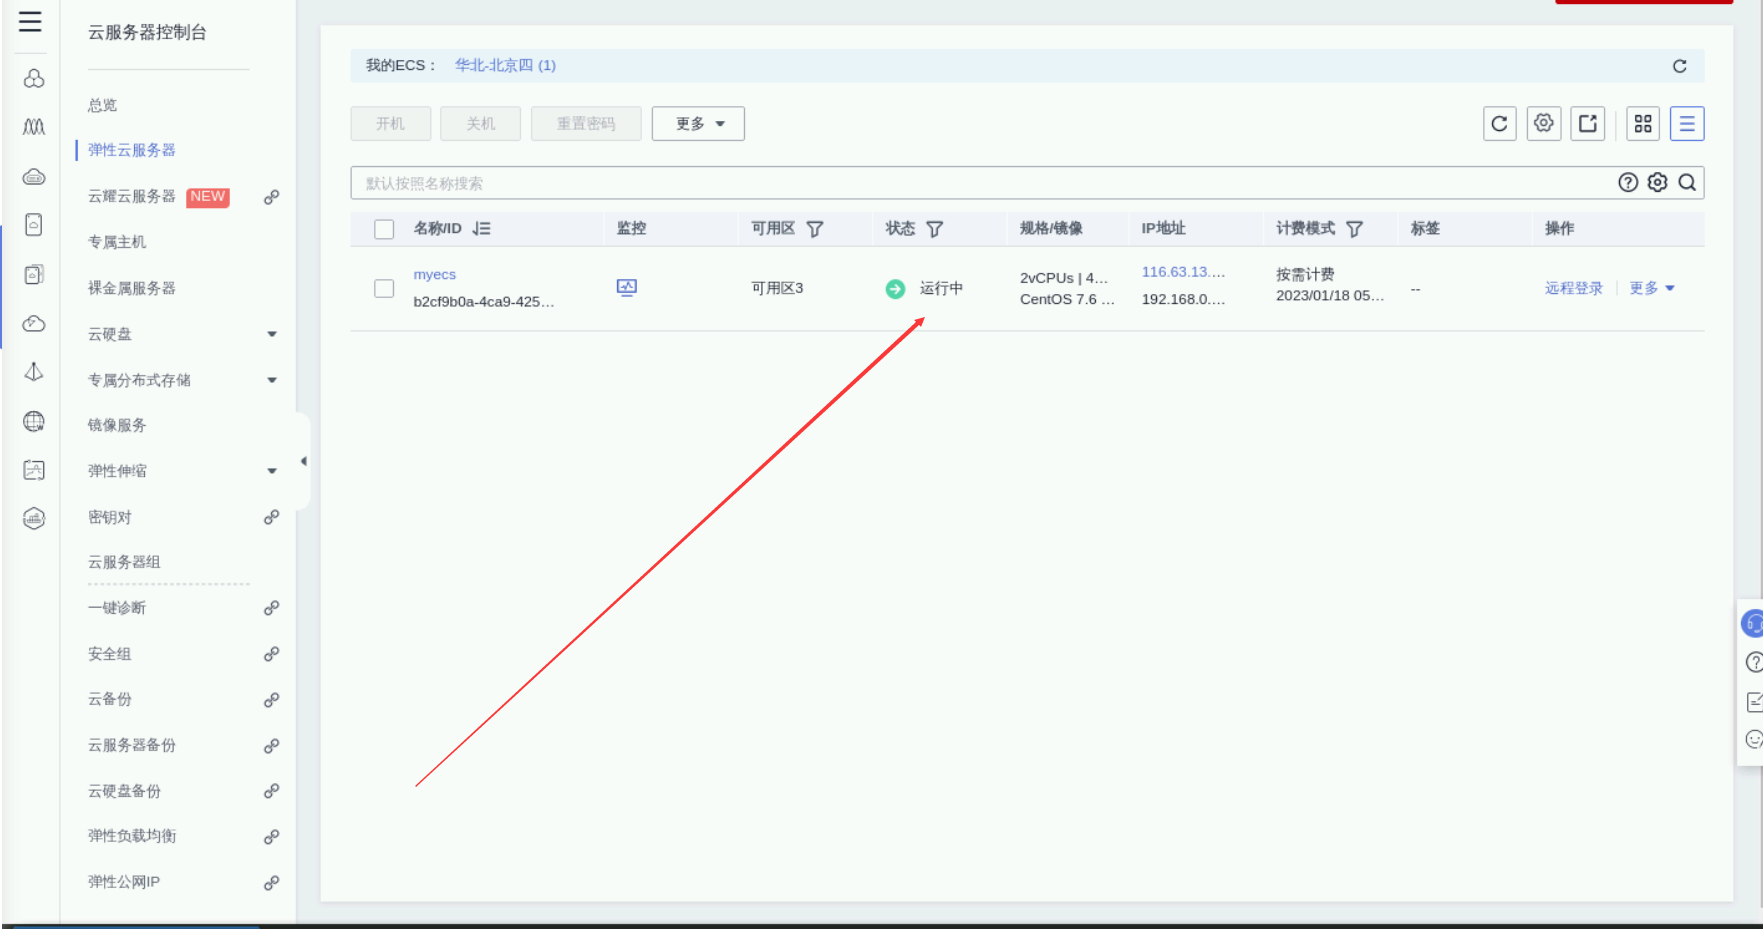Expand the 更多 actions for myecs row
Viewport: 1763px width, 929px height.
pyautogui.click(x=1652, y=288)
